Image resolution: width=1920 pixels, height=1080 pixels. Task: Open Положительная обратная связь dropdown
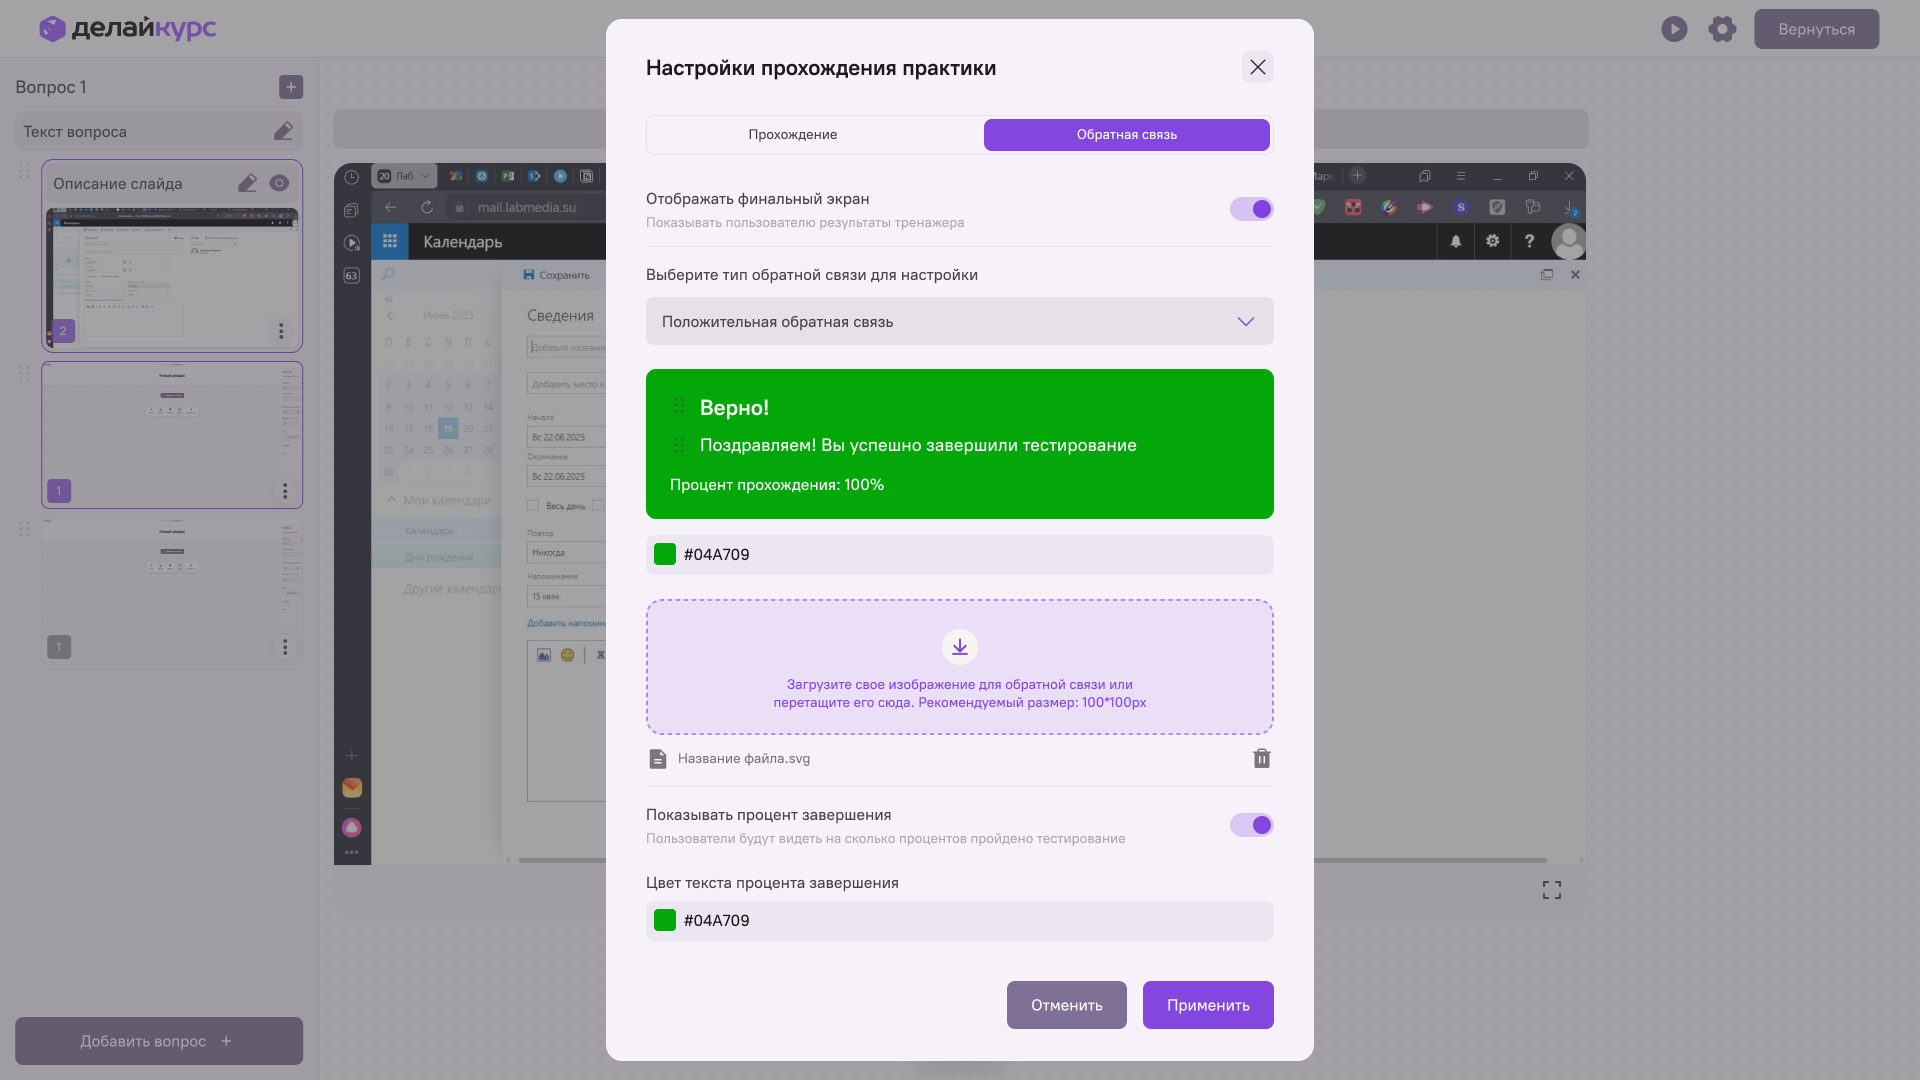959,321
